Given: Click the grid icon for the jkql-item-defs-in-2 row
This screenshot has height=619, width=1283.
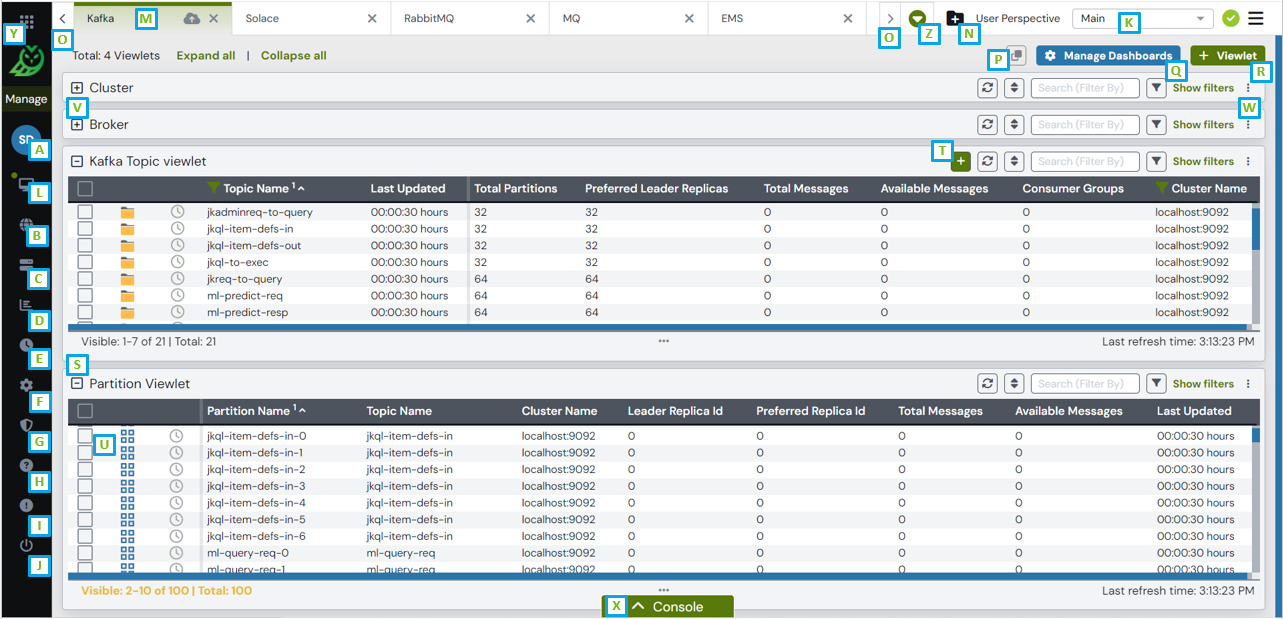Looking at the screenshot, I should point(127,469).
